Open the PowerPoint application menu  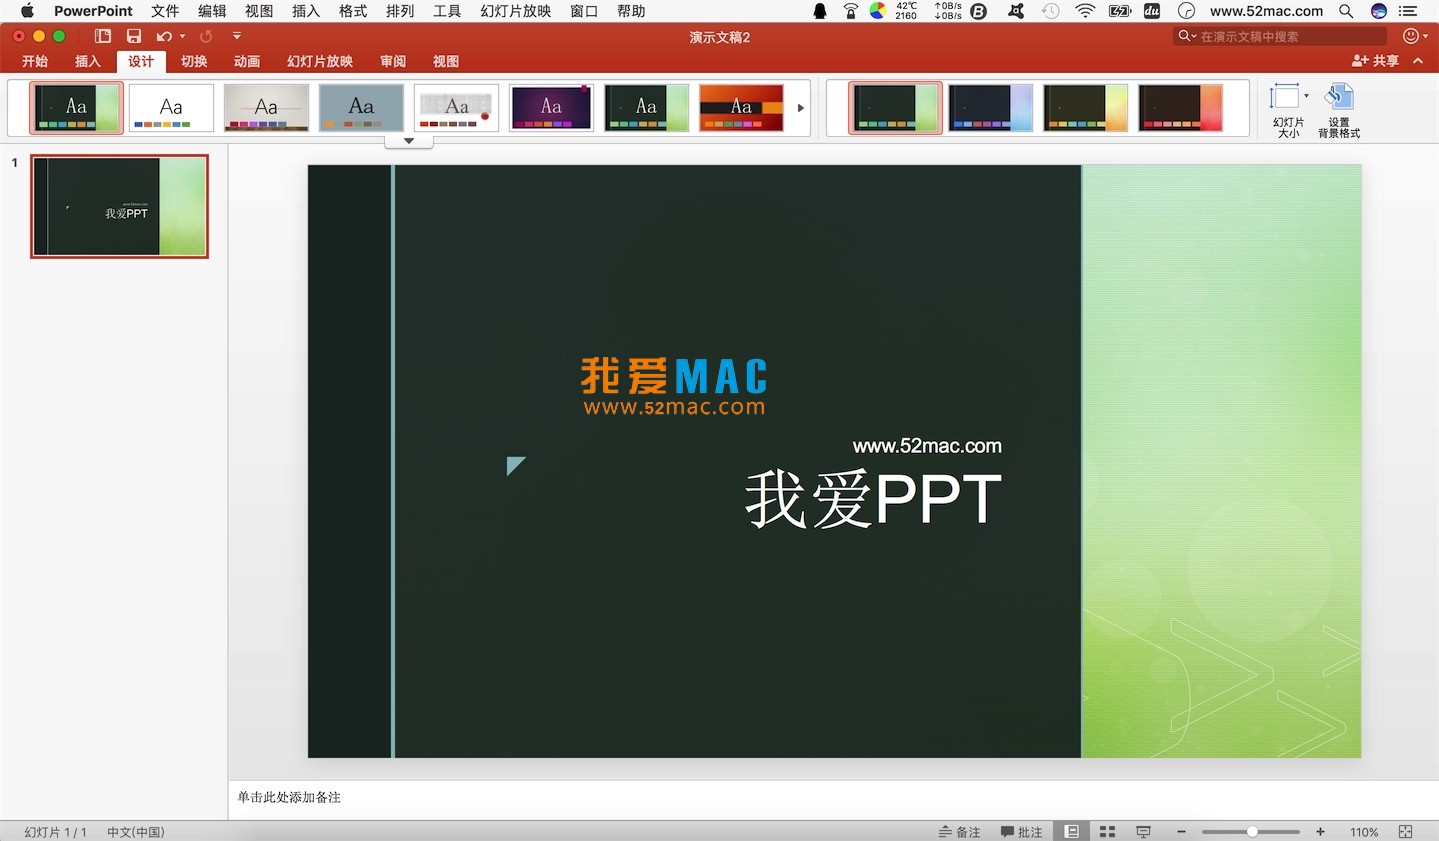93,11
